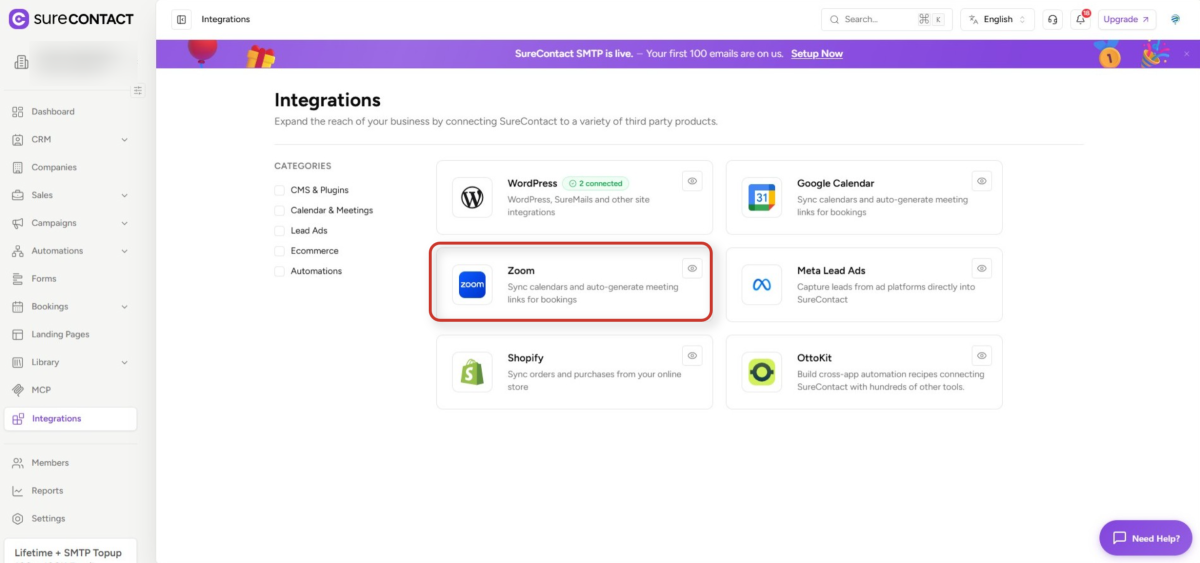Open the Zoom integration card title
This screenshot has height=563, width=1200.
521,271
